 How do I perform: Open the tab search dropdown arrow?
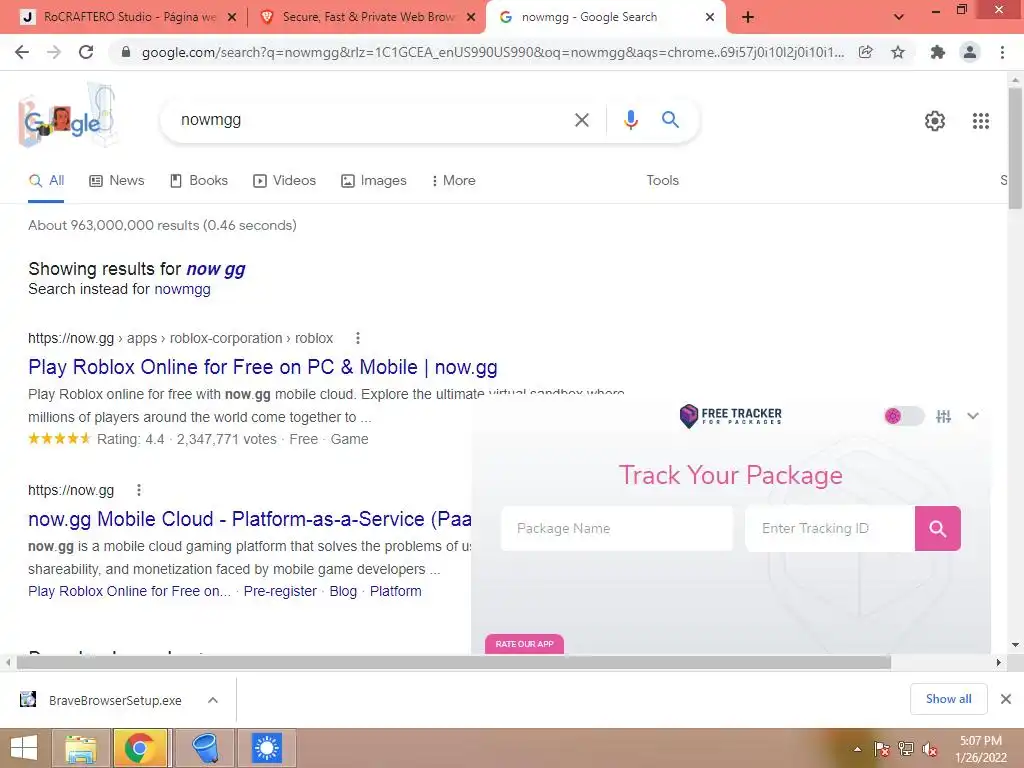click(899, 17)
